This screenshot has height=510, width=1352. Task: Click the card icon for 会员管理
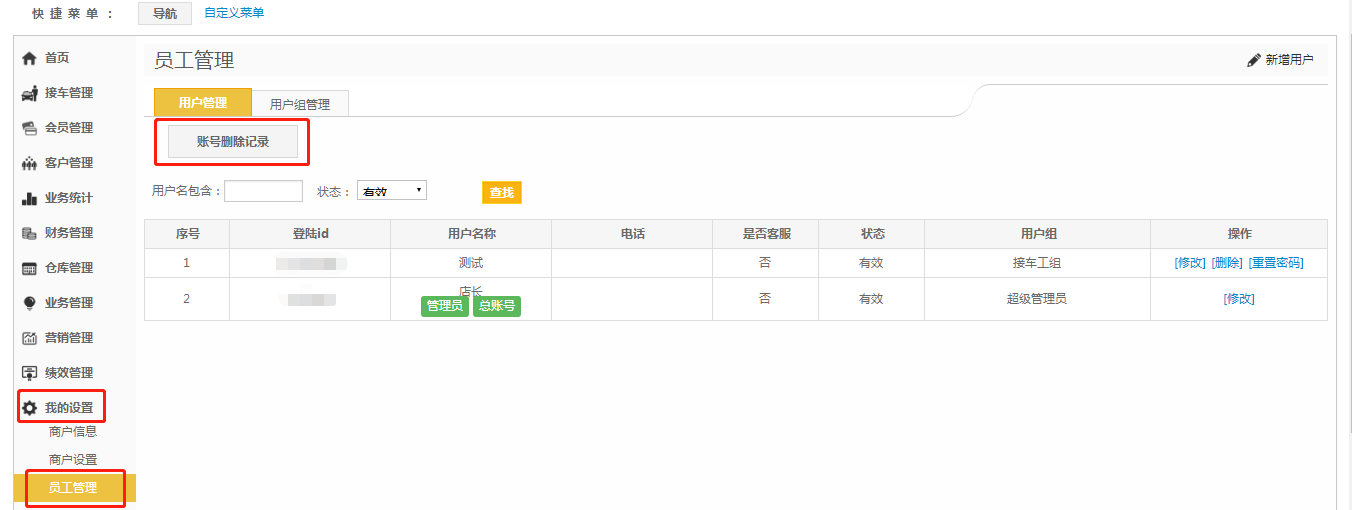coord(29,128)
